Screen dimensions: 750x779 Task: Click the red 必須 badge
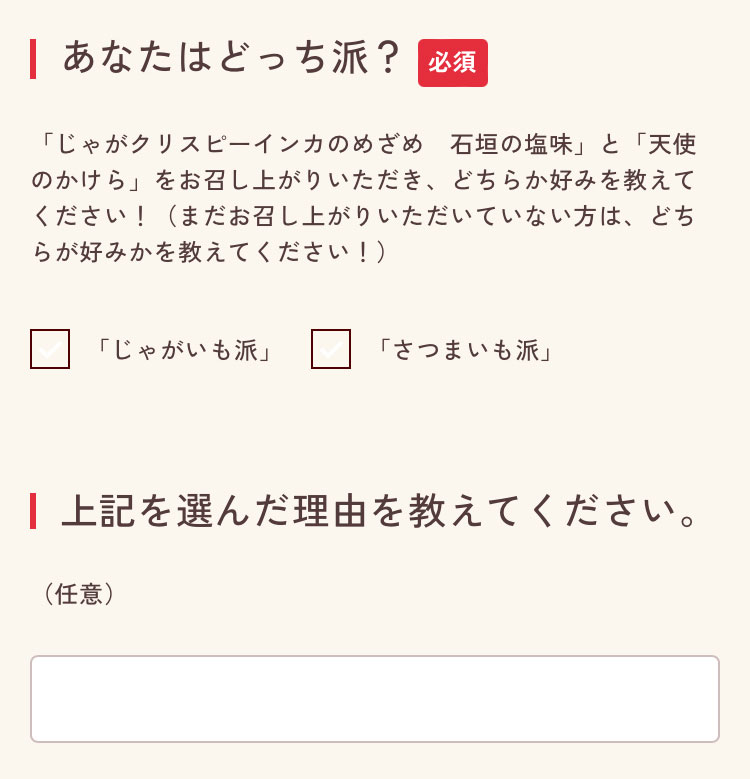pos(453,63)
